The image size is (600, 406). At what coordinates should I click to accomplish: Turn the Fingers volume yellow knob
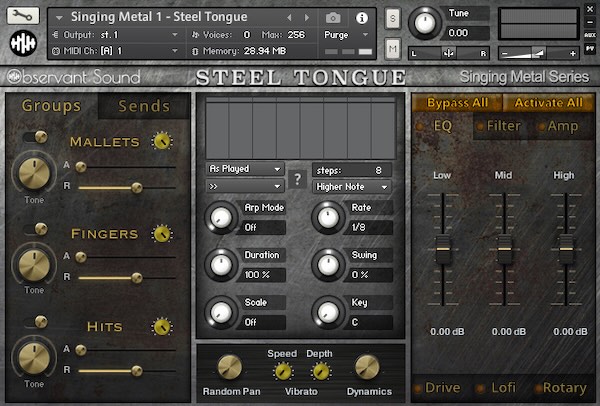click(x=162, y=234)
